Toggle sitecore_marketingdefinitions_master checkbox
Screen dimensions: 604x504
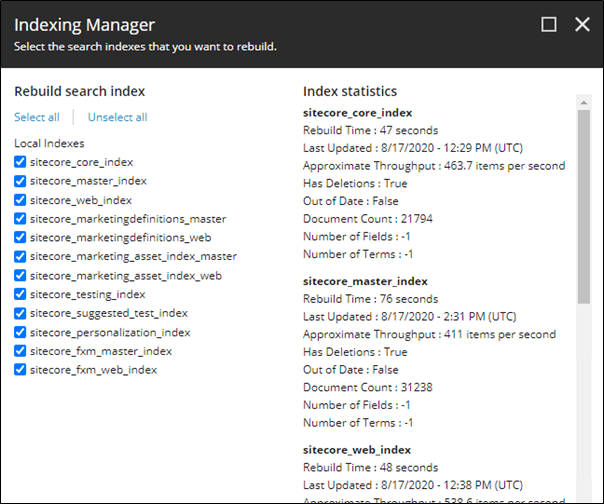pos(20,218)
